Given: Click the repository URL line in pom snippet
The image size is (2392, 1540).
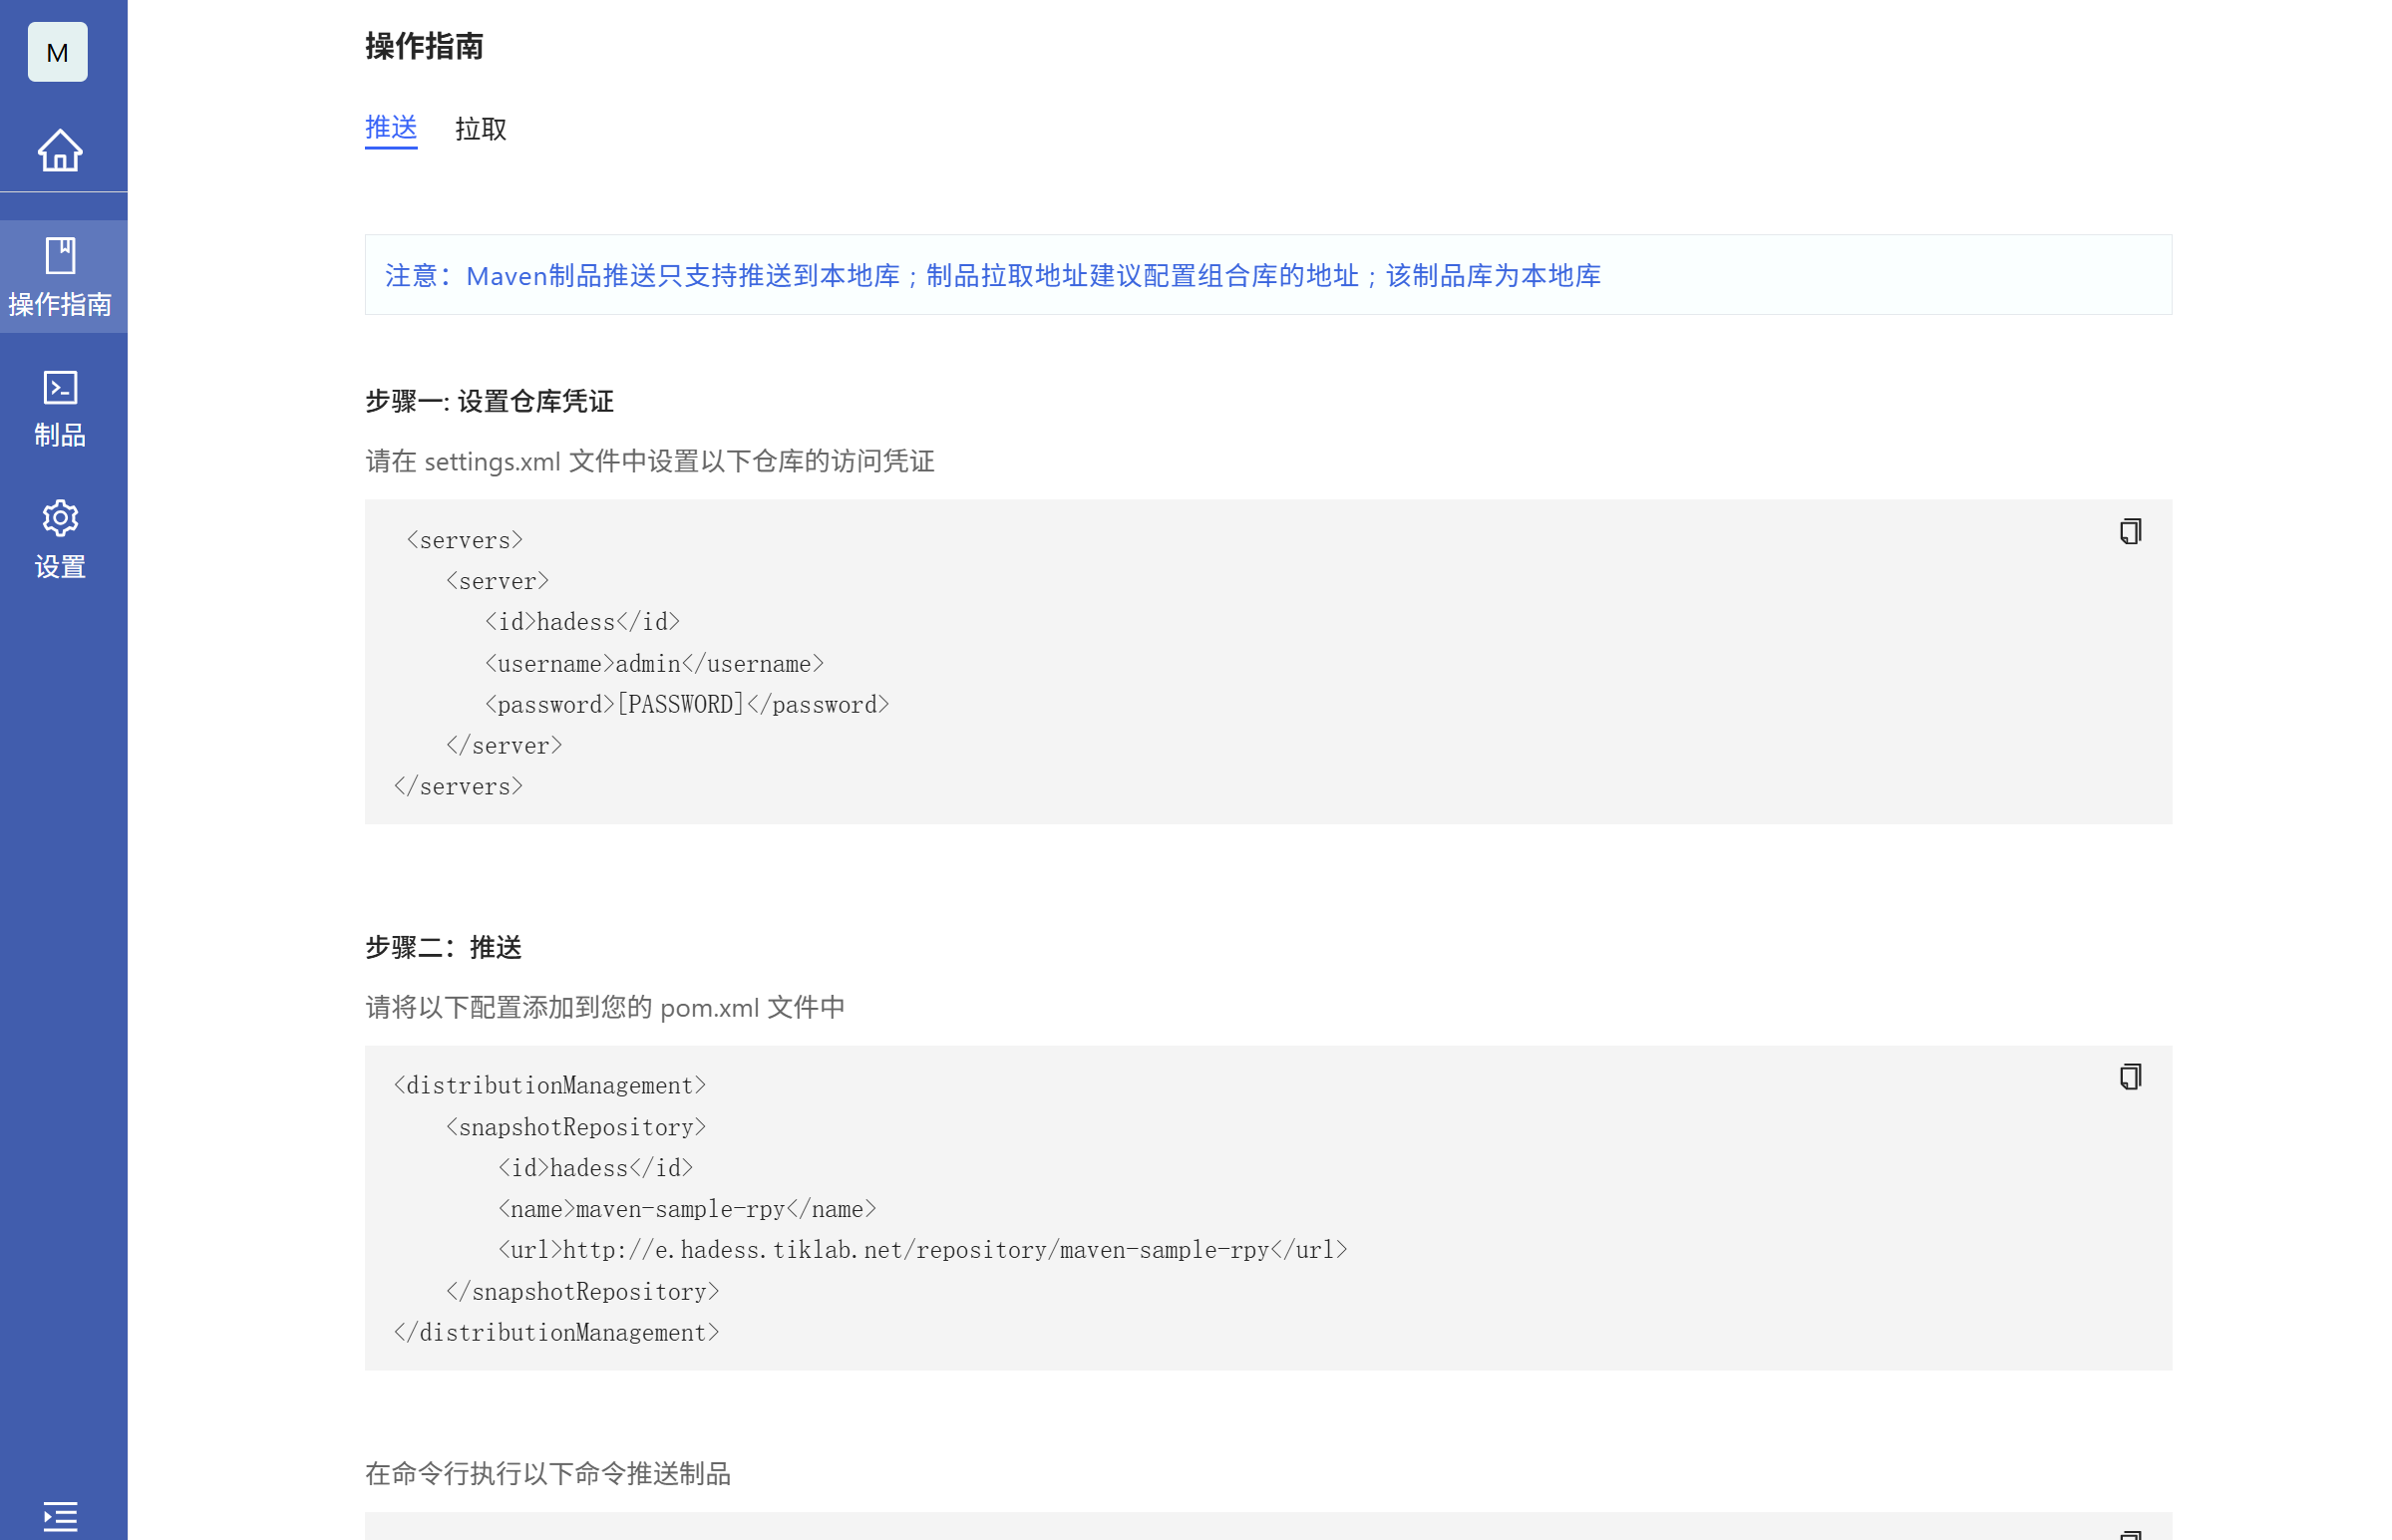Looking at the screenshot, I should (921, 1250).
